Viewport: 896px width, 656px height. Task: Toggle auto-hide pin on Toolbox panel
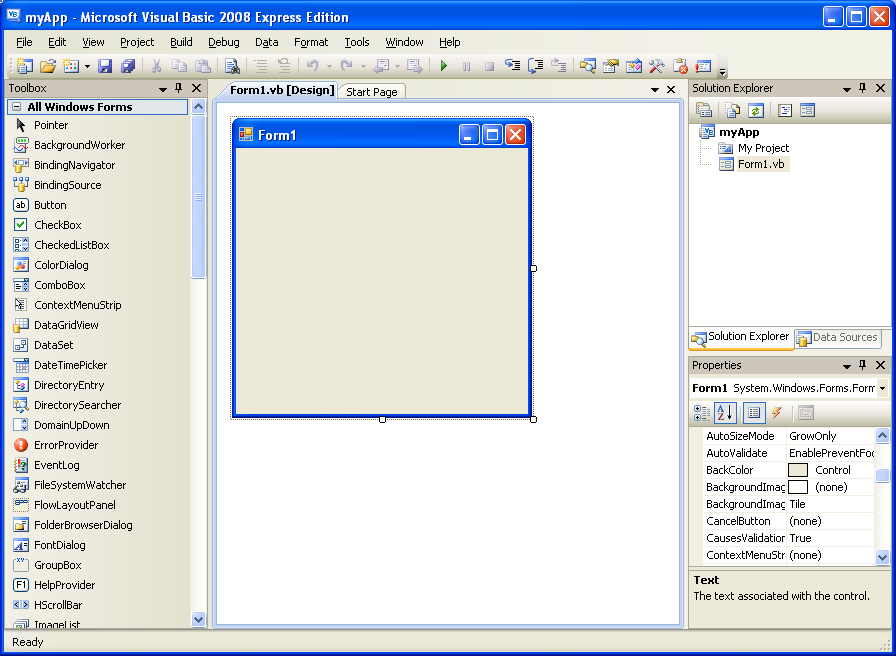[x=179, y=88]
